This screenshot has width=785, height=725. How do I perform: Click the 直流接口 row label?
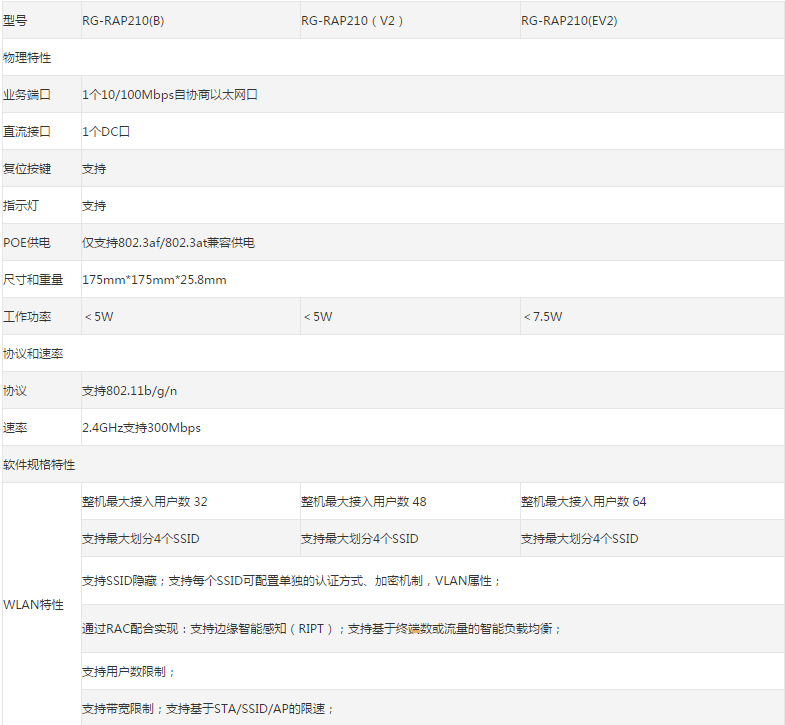pos(27,132)
